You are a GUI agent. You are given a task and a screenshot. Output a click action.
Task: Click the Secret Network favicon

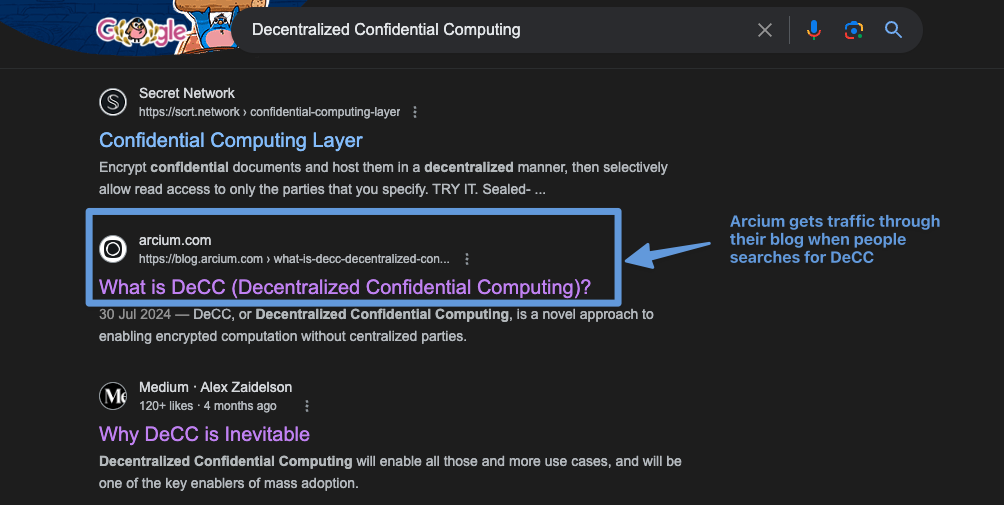113,102
